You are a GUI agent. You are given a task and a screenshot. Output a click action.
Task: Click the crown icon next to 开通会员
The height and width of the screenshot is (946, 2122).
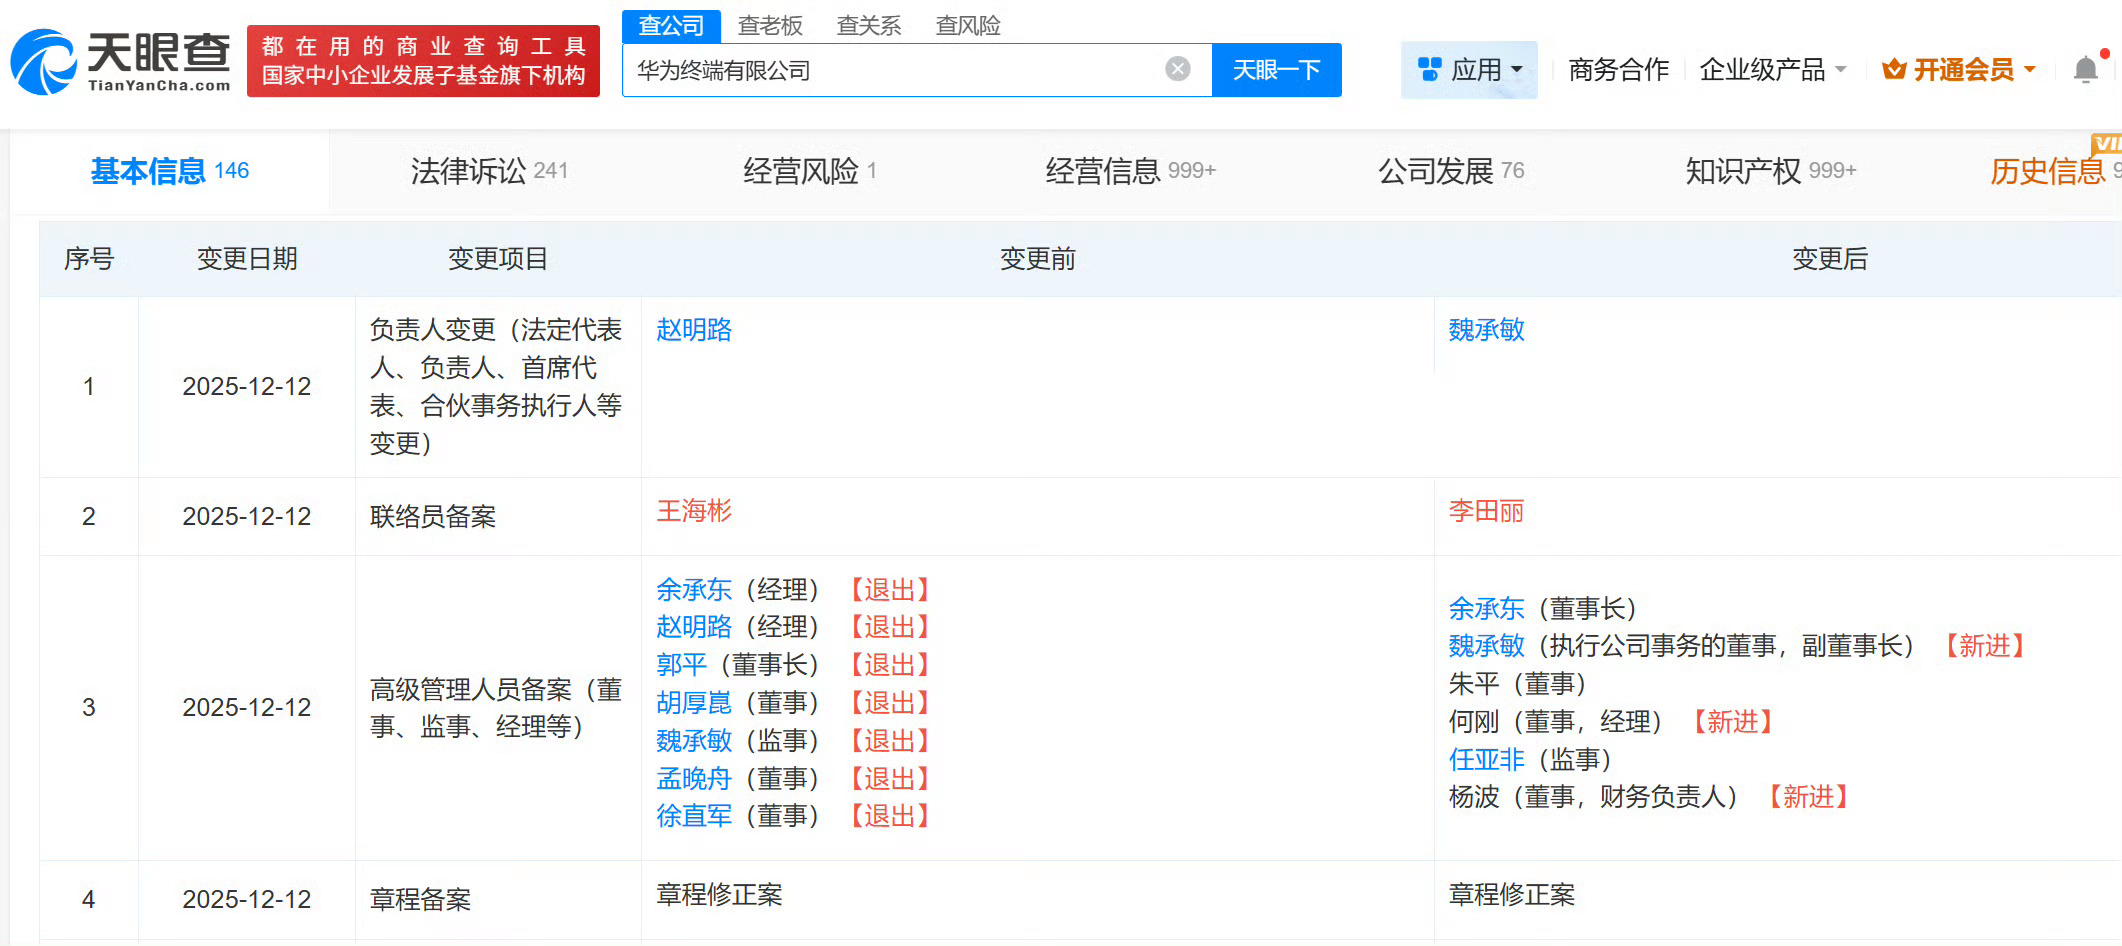[1892, 68]
